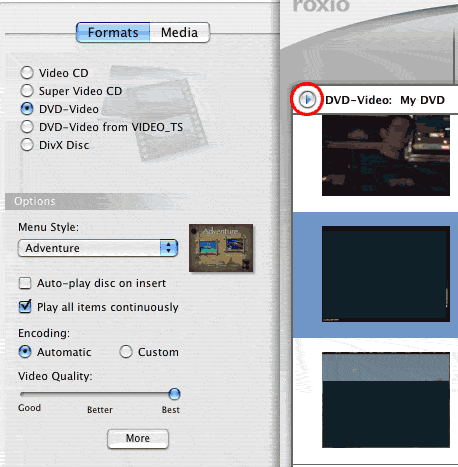Switch to the Formats tab
The height and width of the screenshot is (467, 458).
click(x=113, y=33)
